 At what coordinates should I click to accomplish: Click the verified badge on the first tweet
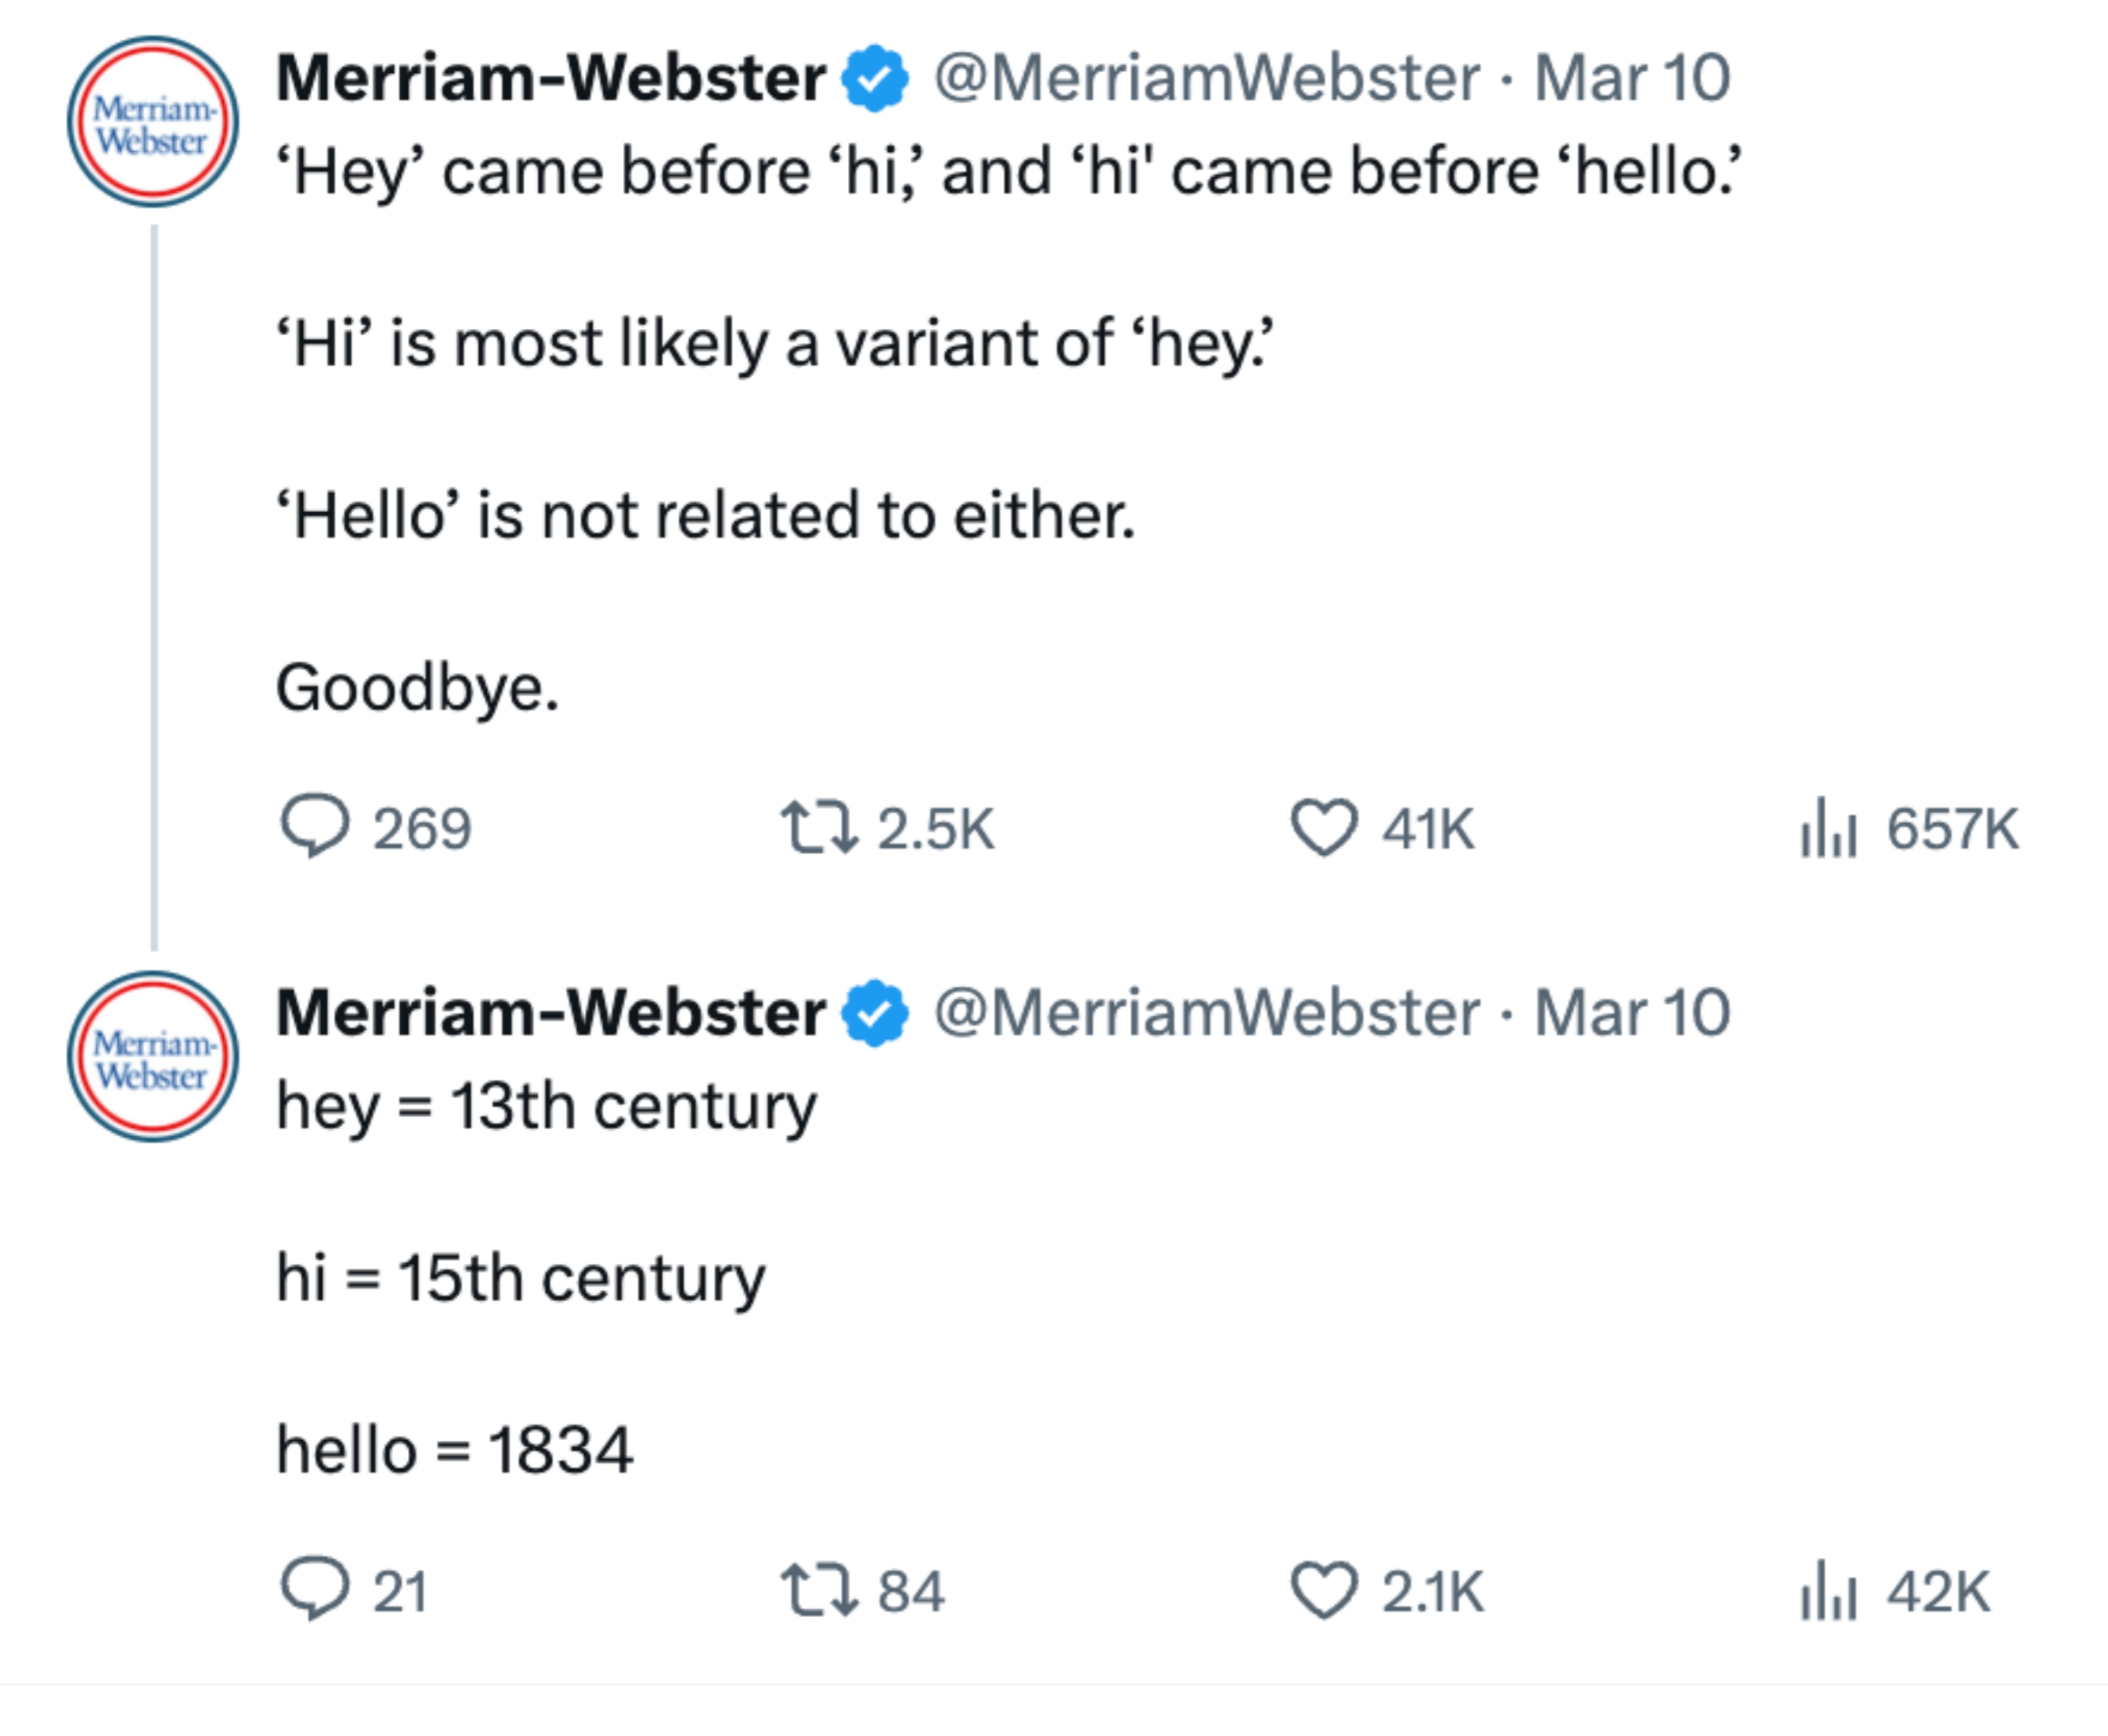(875, 78)
